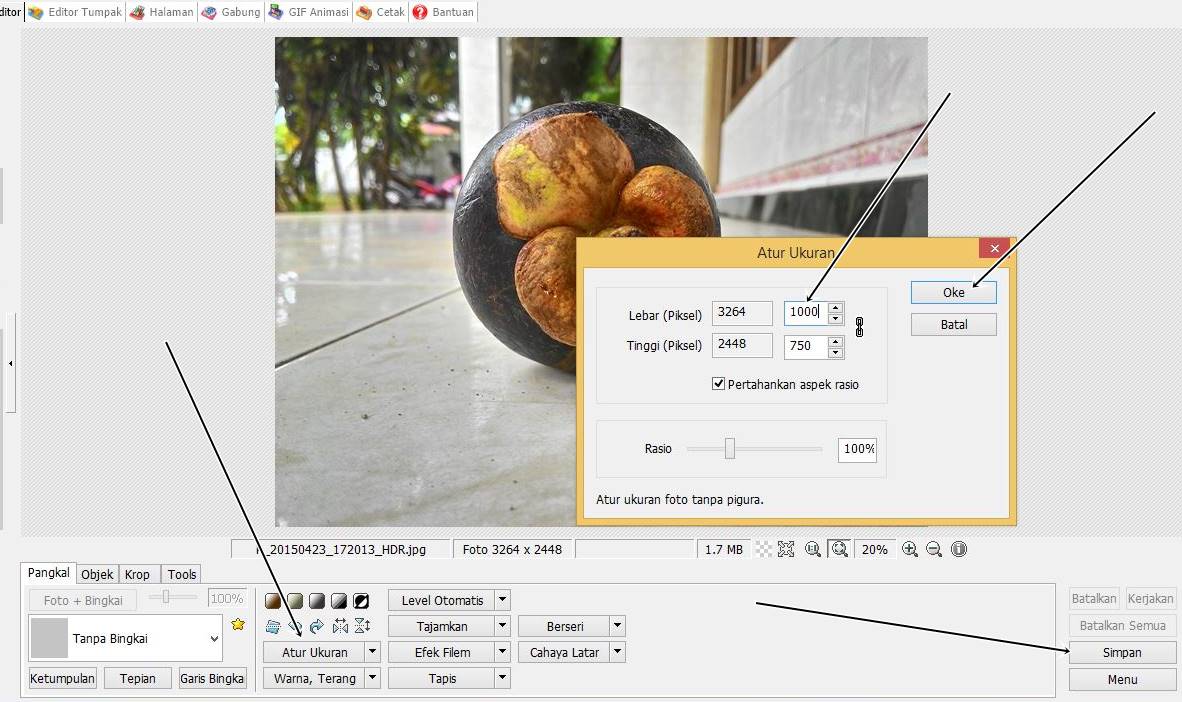Switch to the Krop tab

[x=138, y=574]
